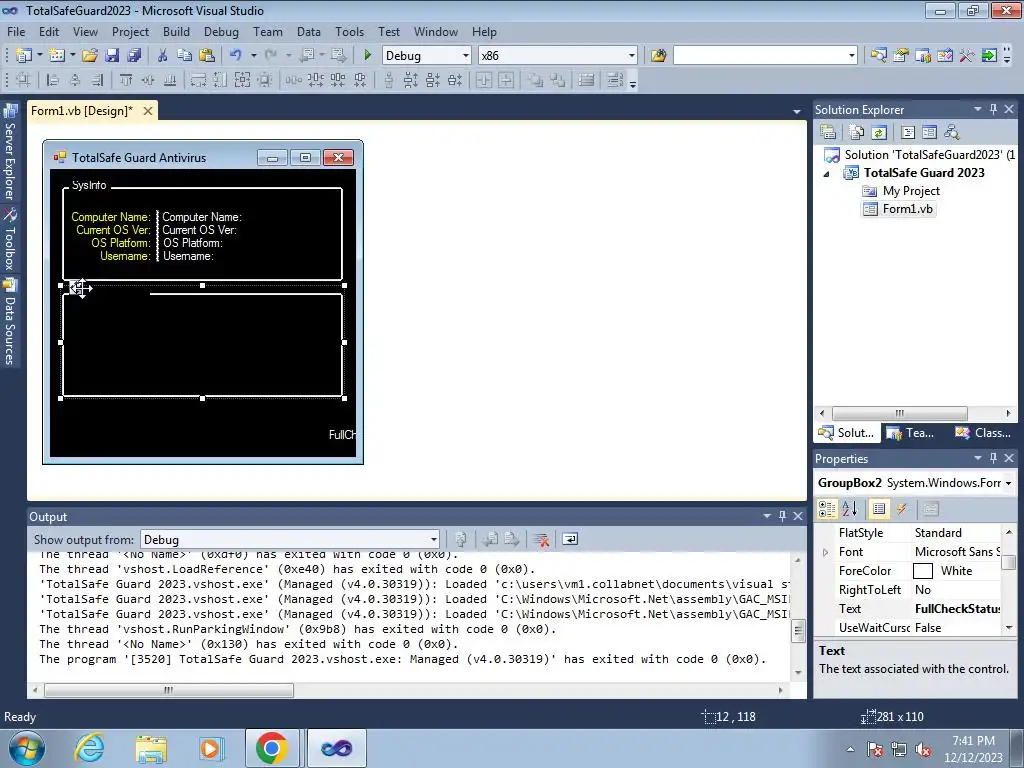The width and height of the screenshot is (1024, 768).
Task: Open the Debug menu
Action: 221,31
